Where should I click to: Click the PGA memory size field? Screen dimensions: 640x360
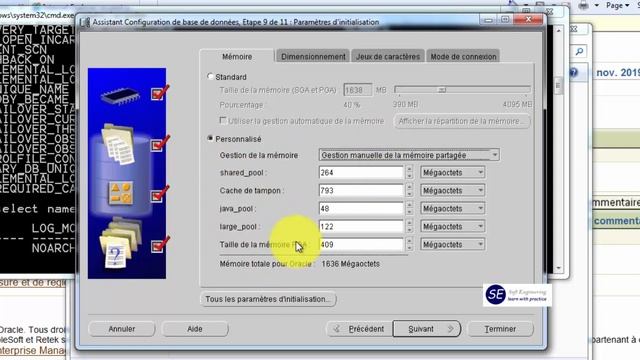(361, 244)
